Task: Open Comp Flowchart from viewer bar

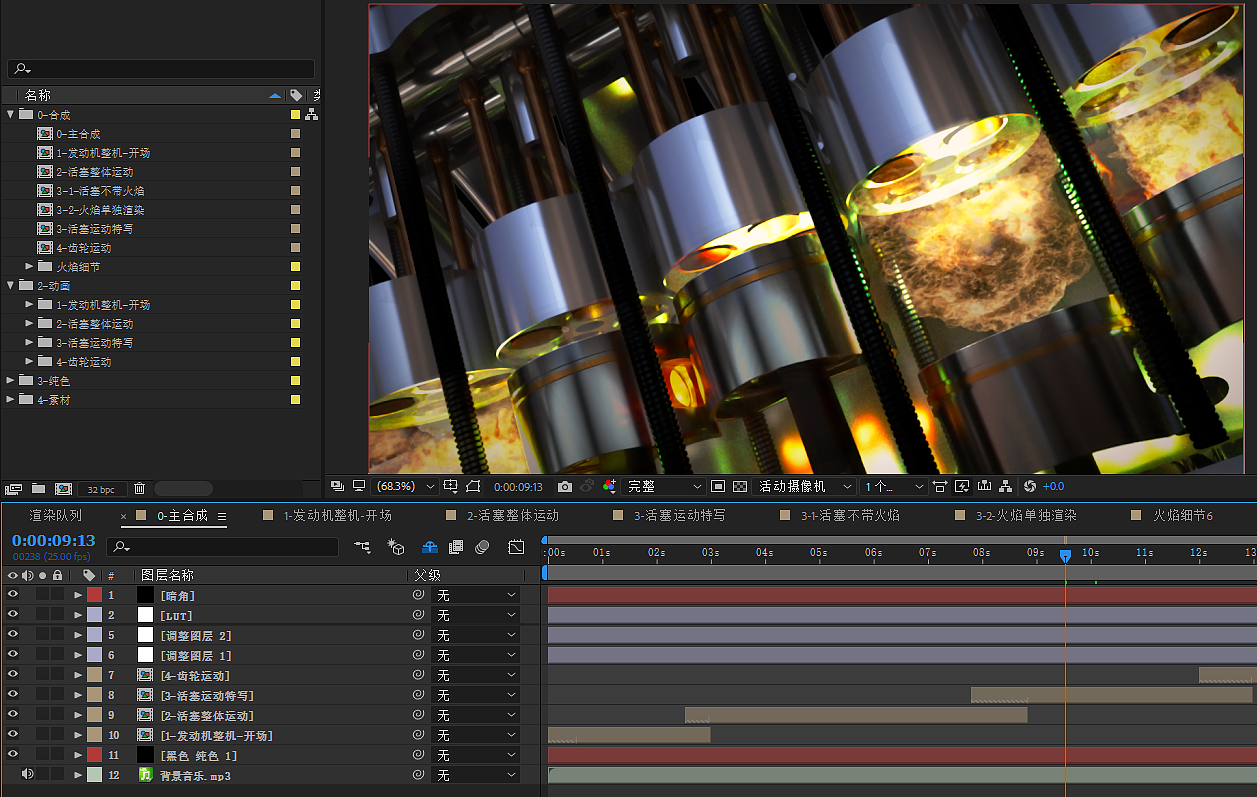Action: [1005, 486]
